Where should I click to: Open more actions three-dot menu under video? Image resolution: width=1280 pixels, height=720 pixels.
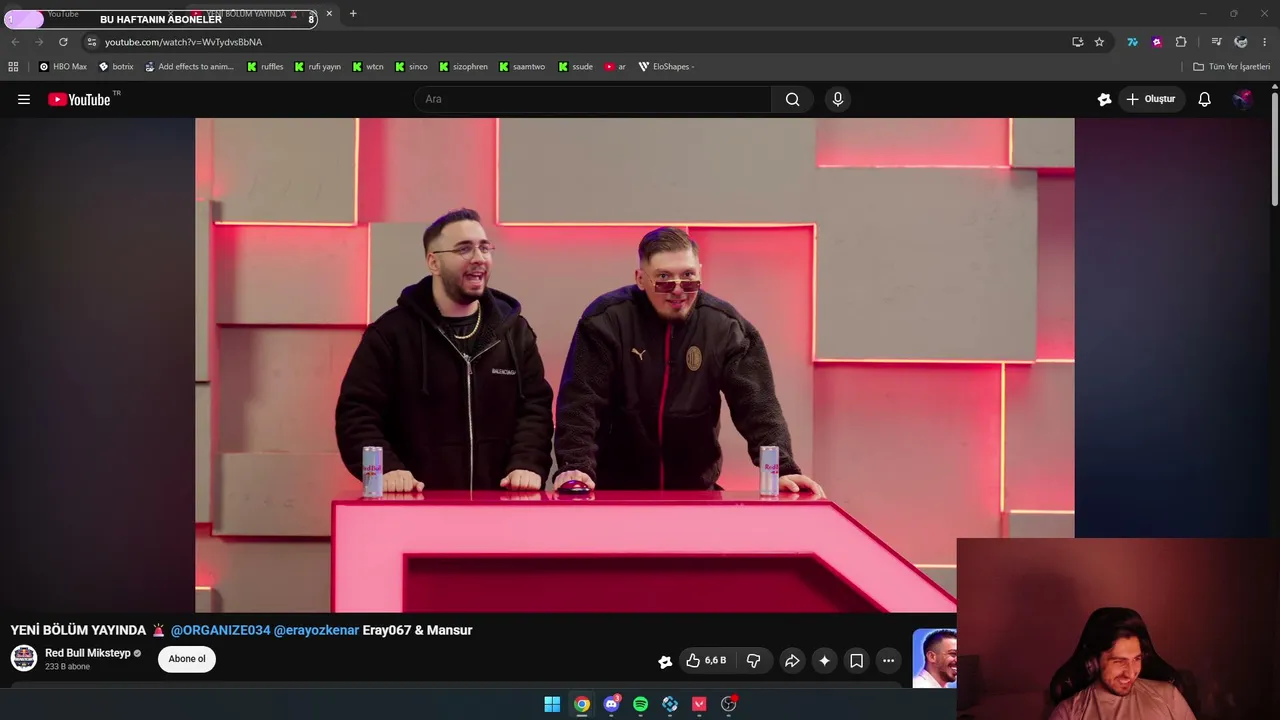click(x=888, y=661)
